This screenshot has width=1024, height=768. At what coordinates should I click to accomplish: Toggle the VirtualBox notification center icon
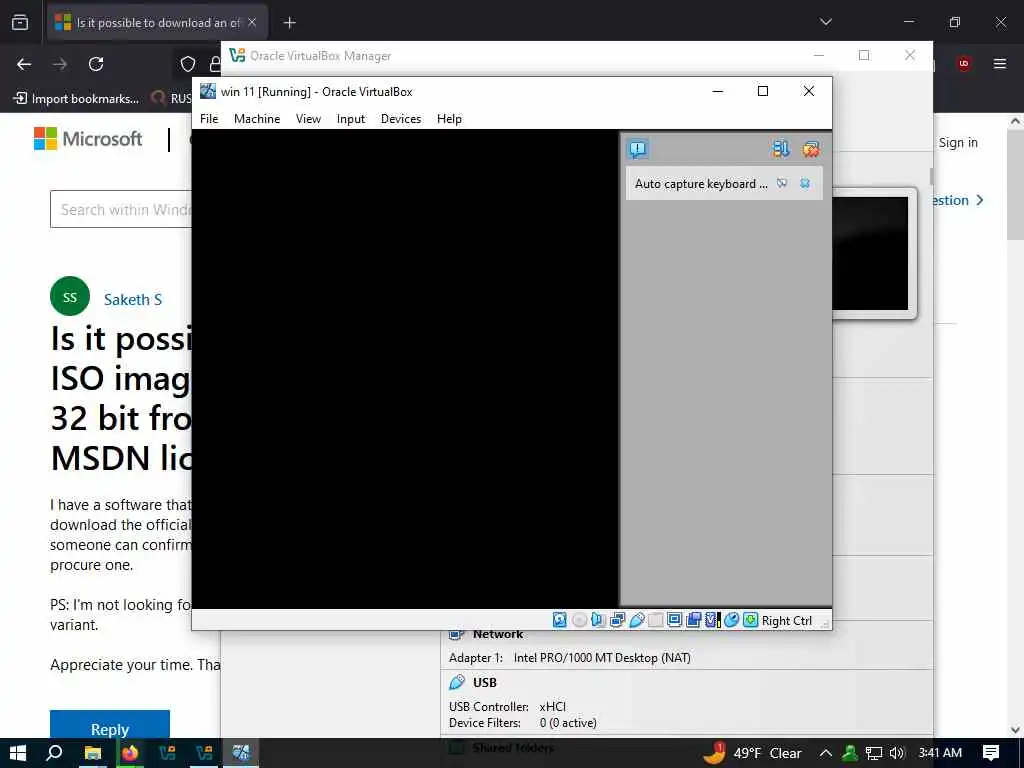point(637,150)
